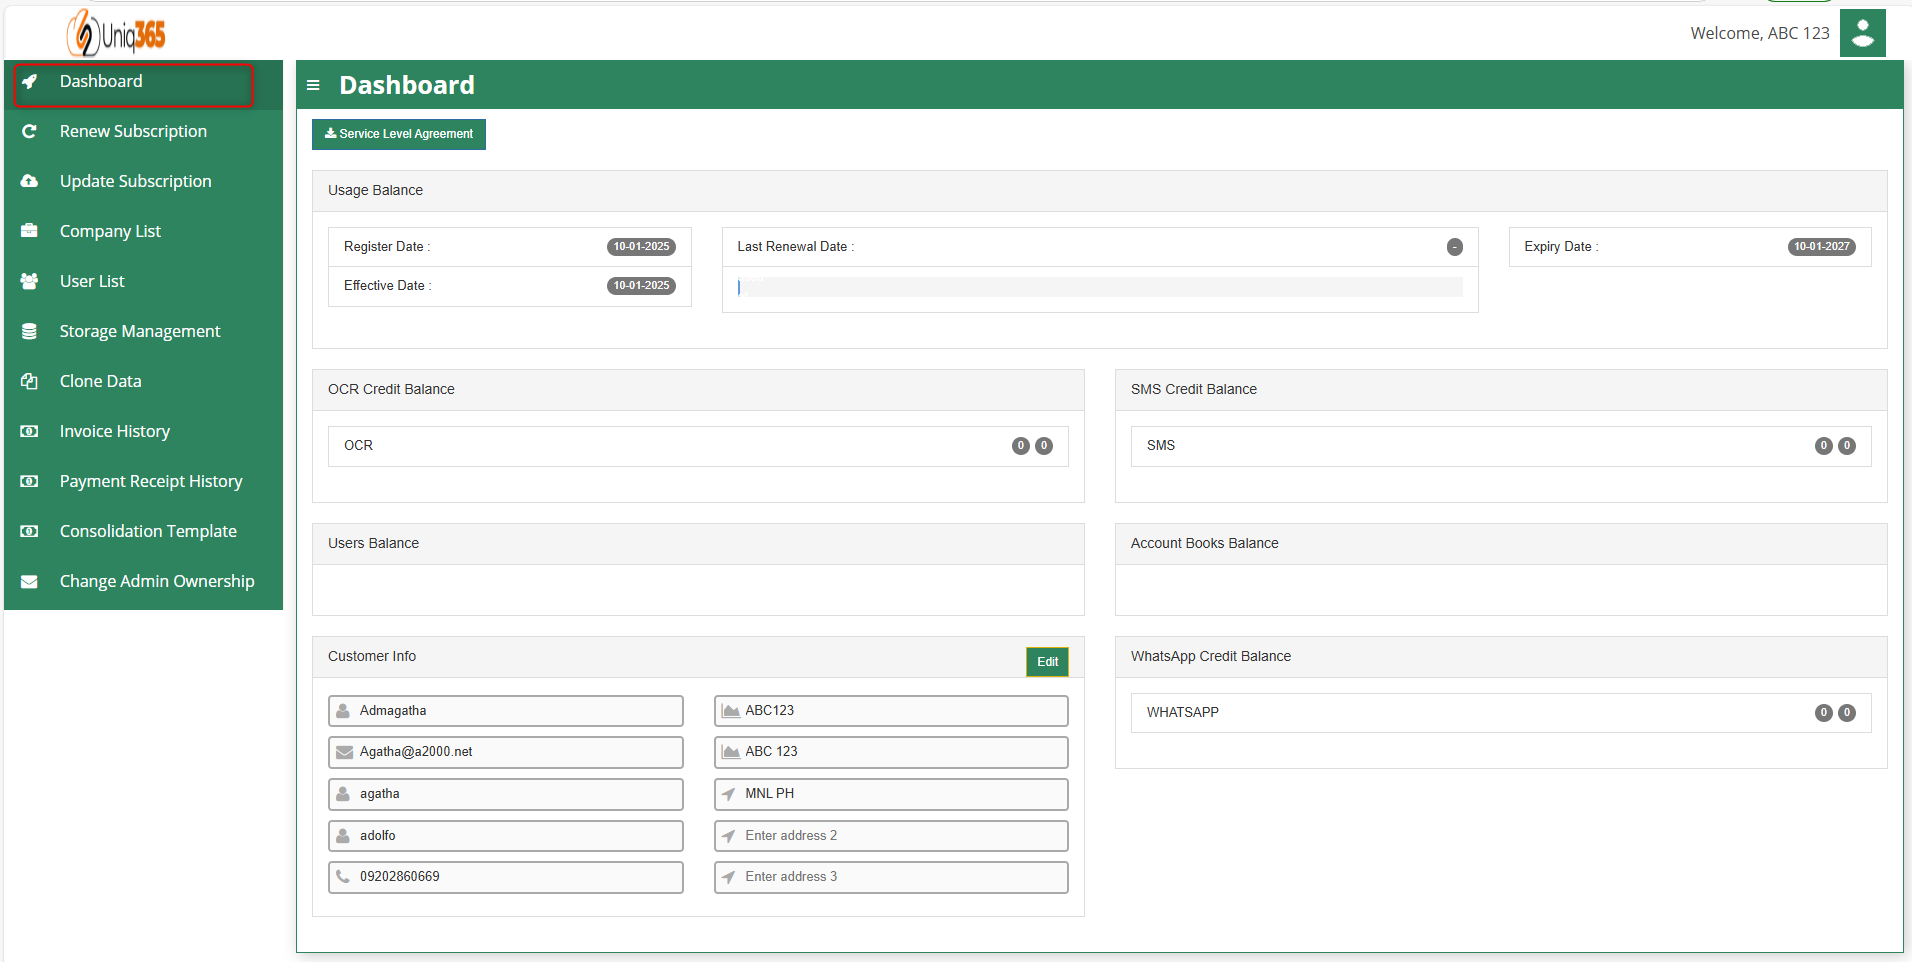Screen dimensions: 1912x962
Task: Click the Update Subscription cloud icon
Action: coord(30,181)
